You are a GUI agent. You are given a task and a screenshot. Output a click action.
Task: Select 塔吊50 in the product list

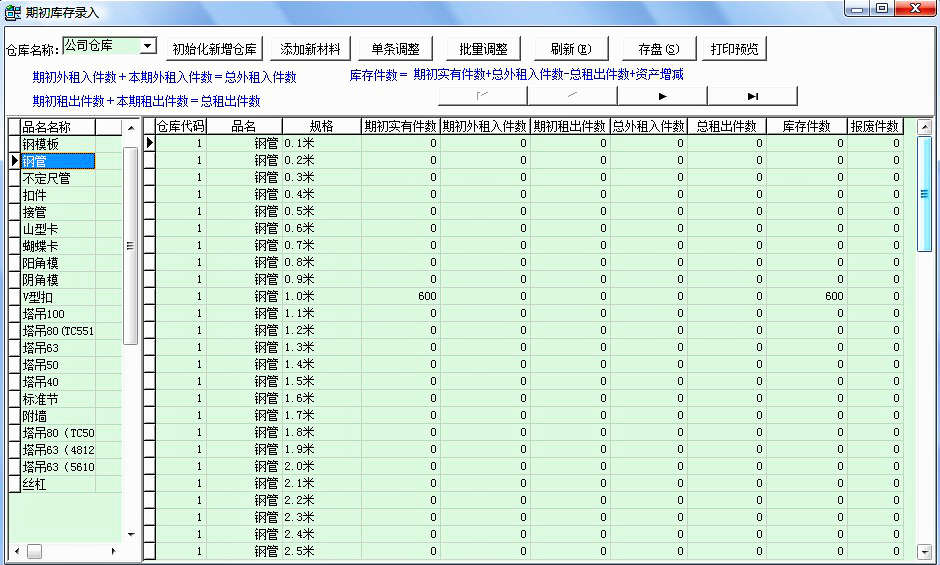tap(58, 365)
